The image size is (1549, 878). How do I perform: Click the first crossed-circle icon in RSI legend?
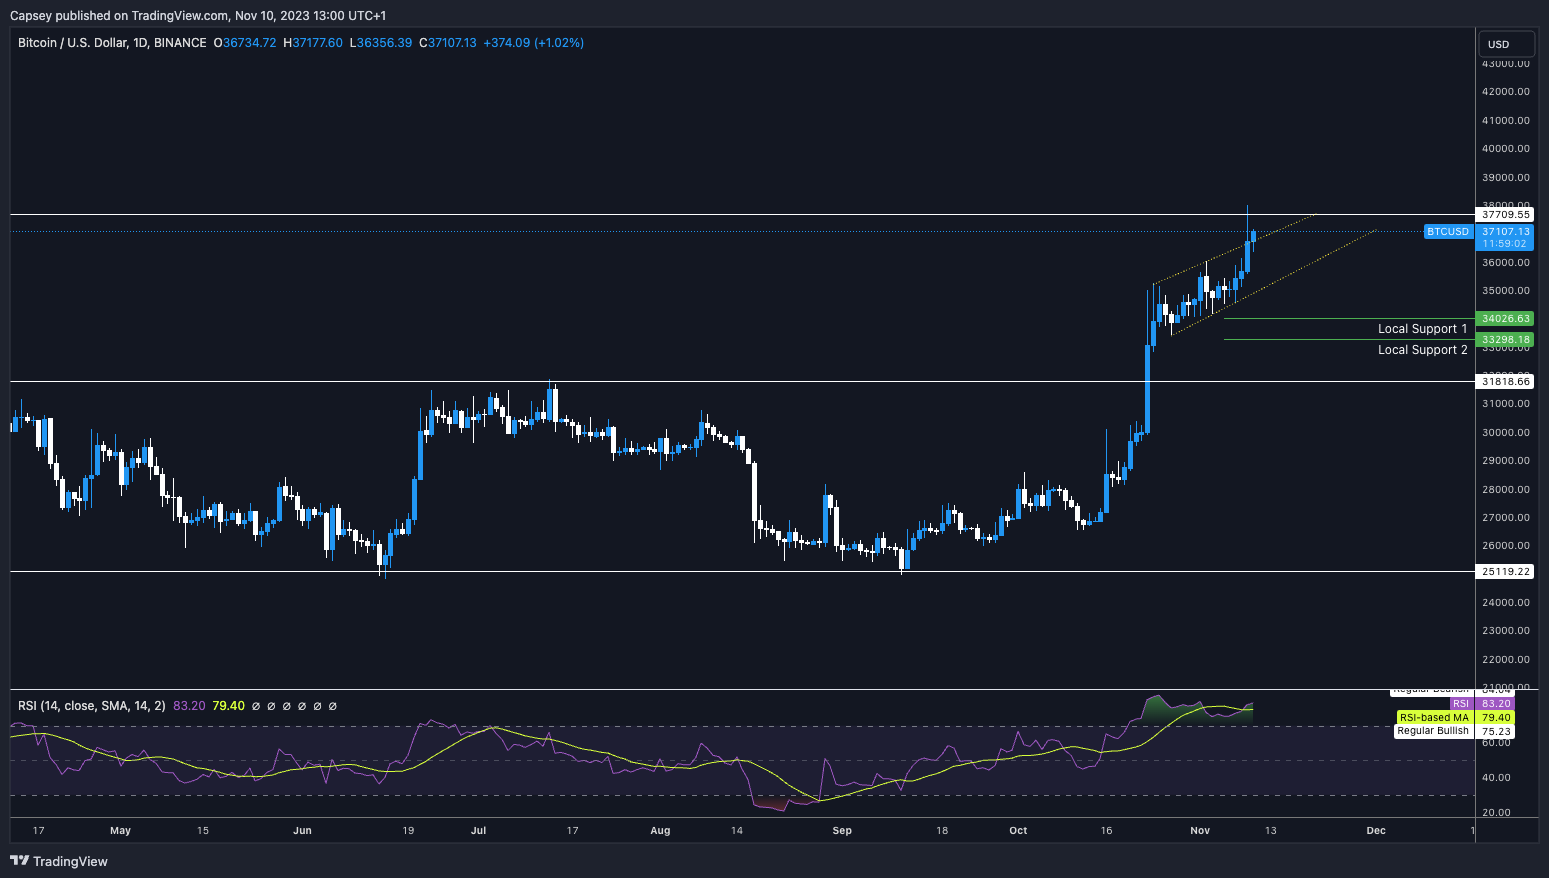[x=256, y=706]
